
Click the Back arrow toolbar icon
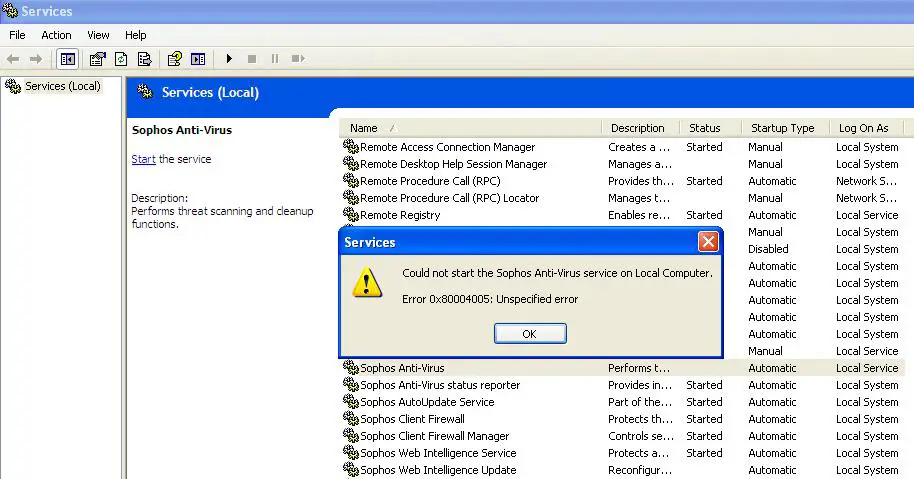(x=13, y=59)
